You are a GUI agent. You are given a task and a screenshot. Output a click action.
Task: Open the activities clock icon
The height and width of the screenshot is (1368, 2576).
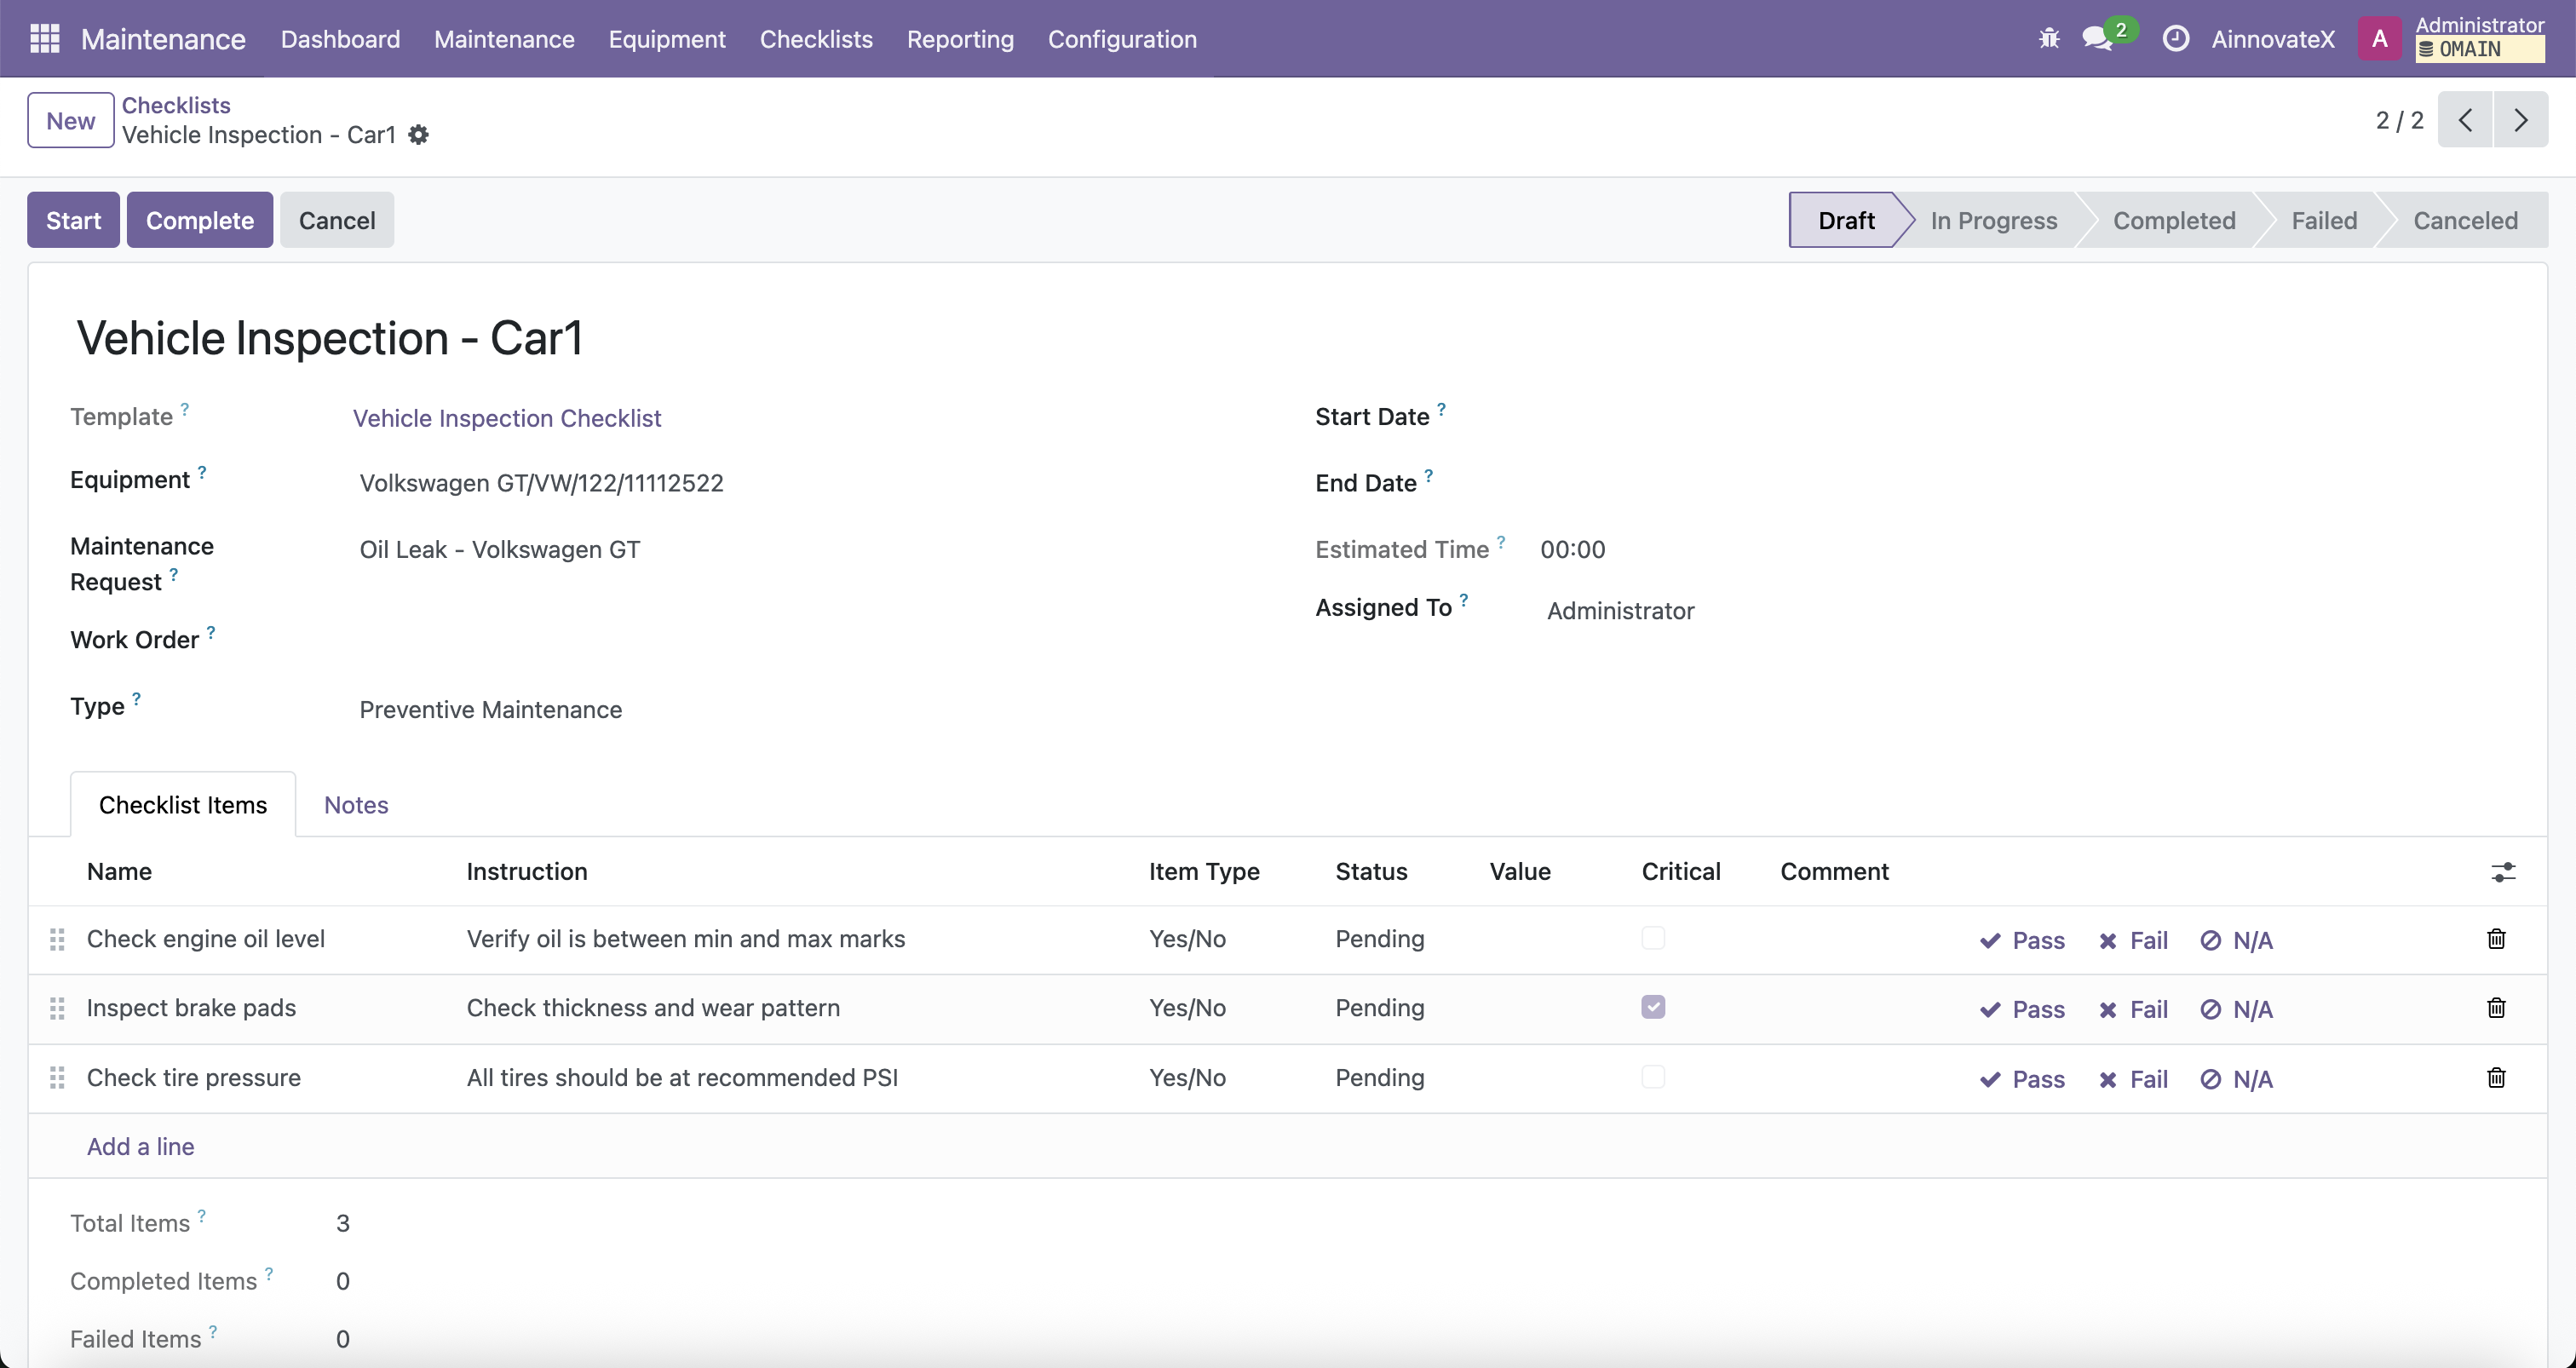(2175, 38)
